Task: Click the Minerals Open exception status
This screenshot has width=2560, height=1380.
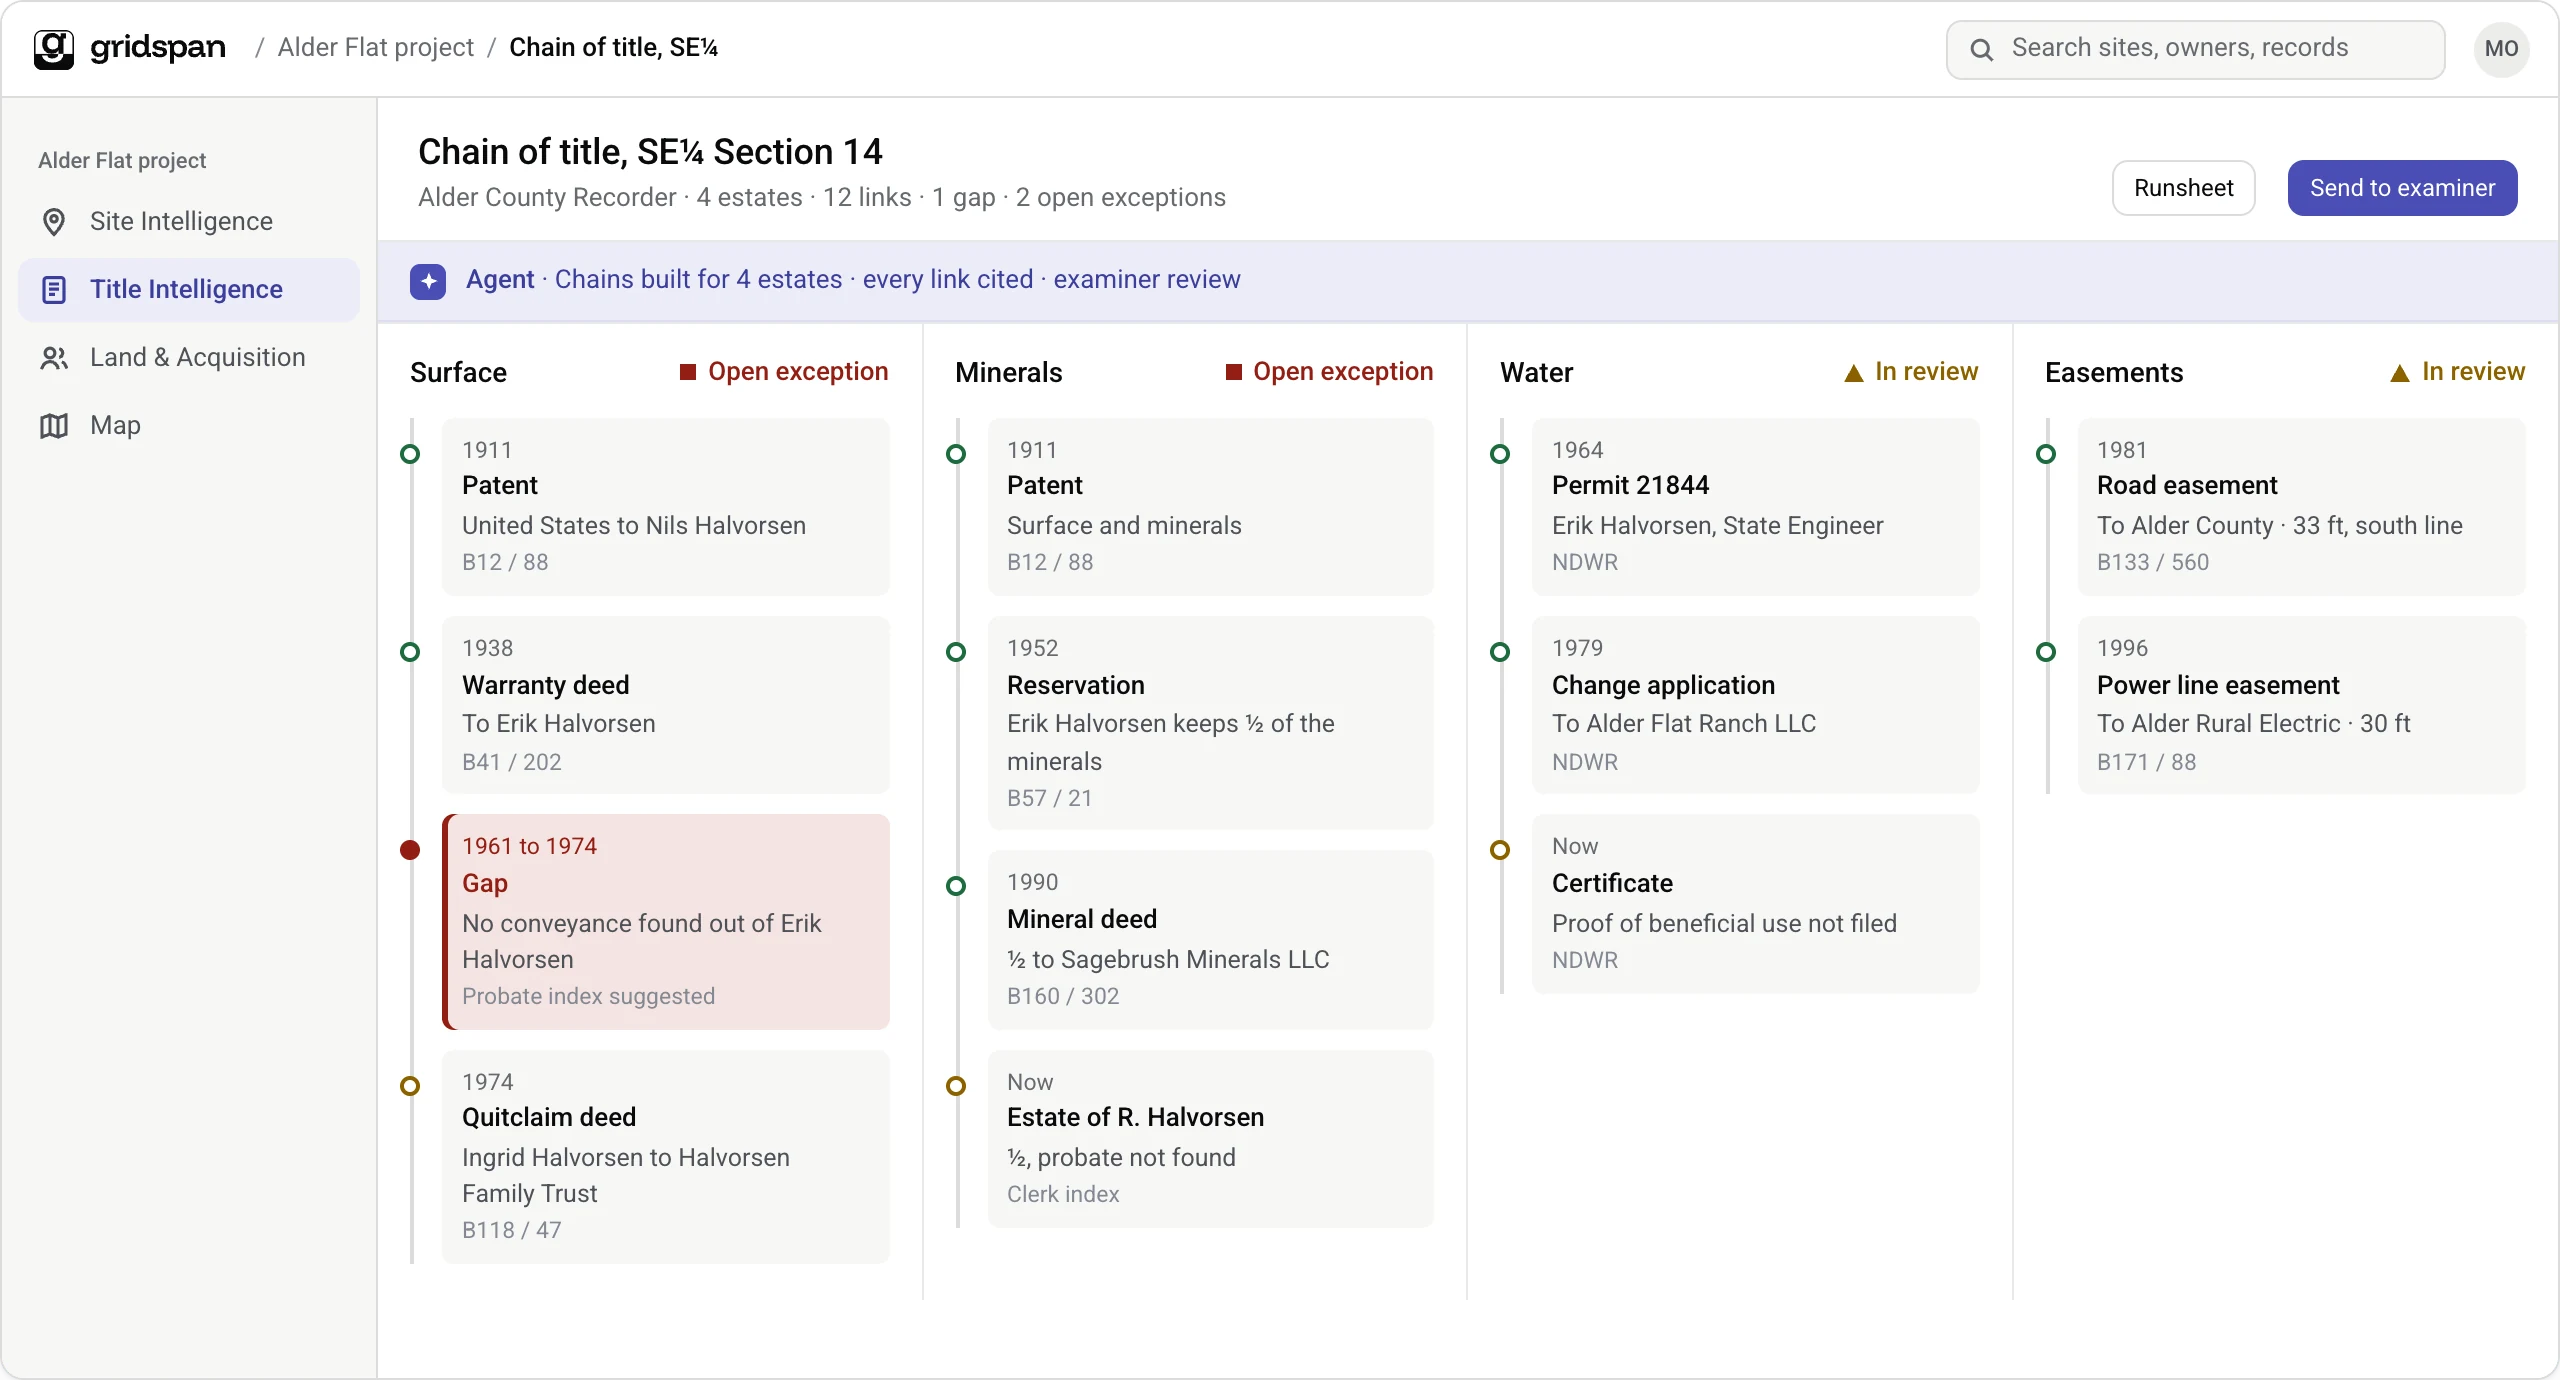Action: coord(1330,372)
